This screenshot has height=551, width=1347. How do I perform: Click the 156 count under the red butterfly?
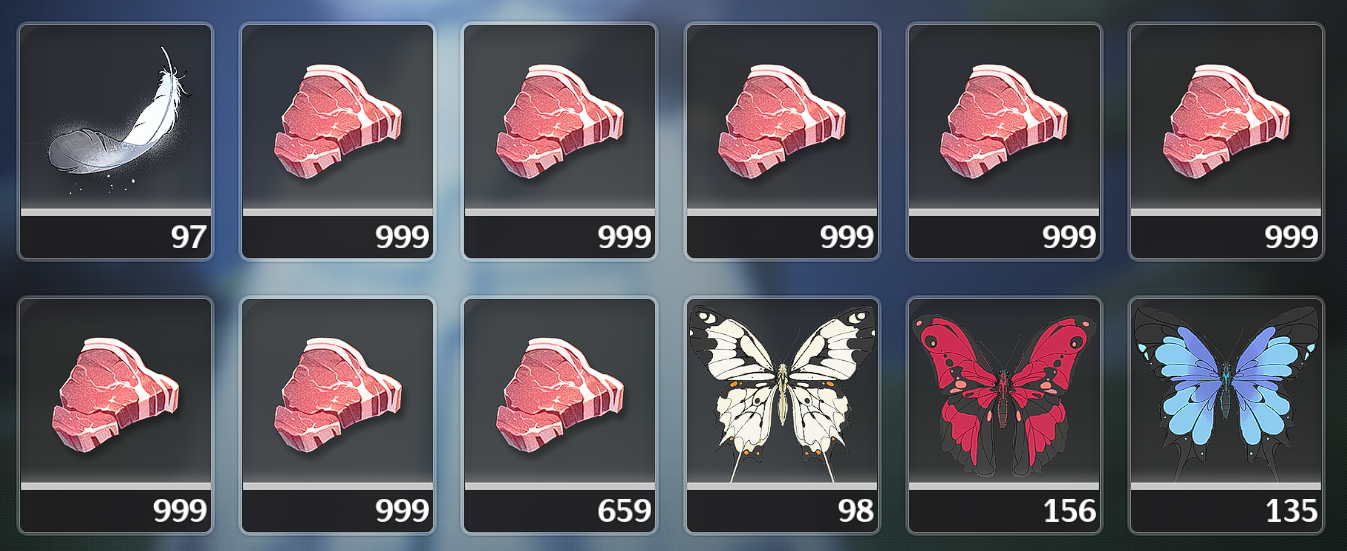[x=1070, y=511]
